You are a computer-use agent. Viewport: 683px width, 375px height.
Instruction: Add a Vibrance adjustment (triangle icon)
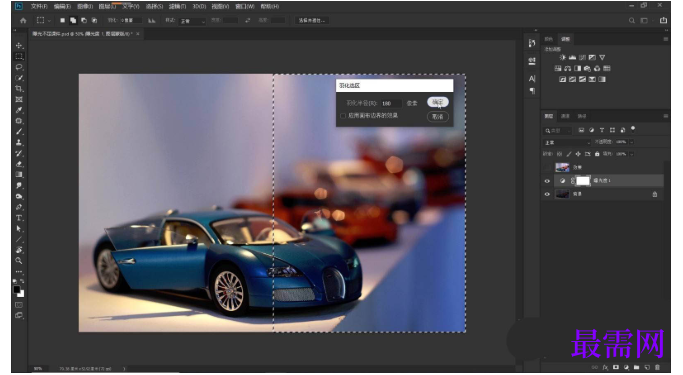tap(602, 57)
